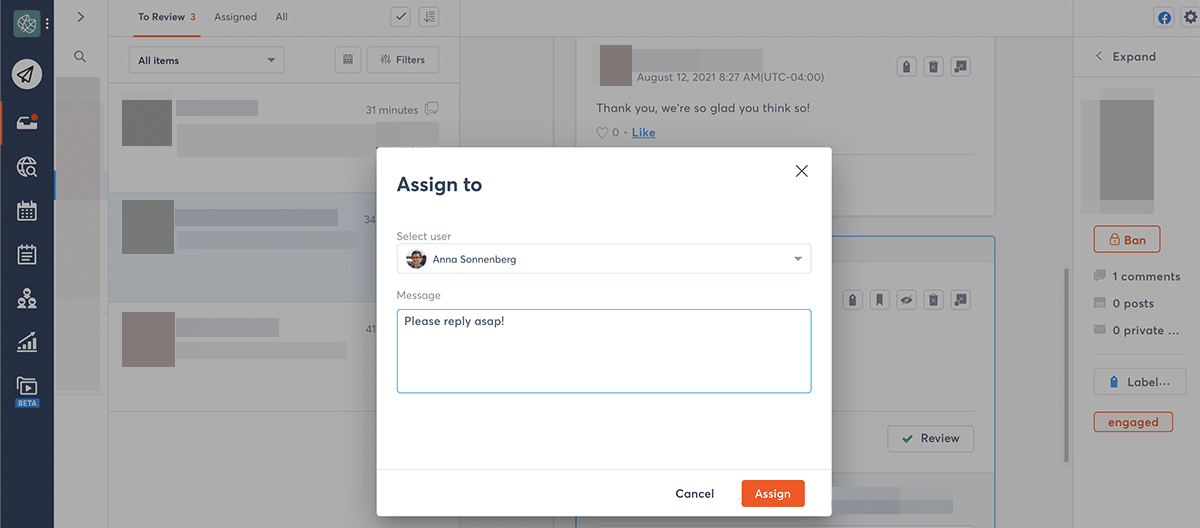The height and width of the screenshot is (528, 1200).
Task: Switch to the Assigned tab
Action: point(235,17)
